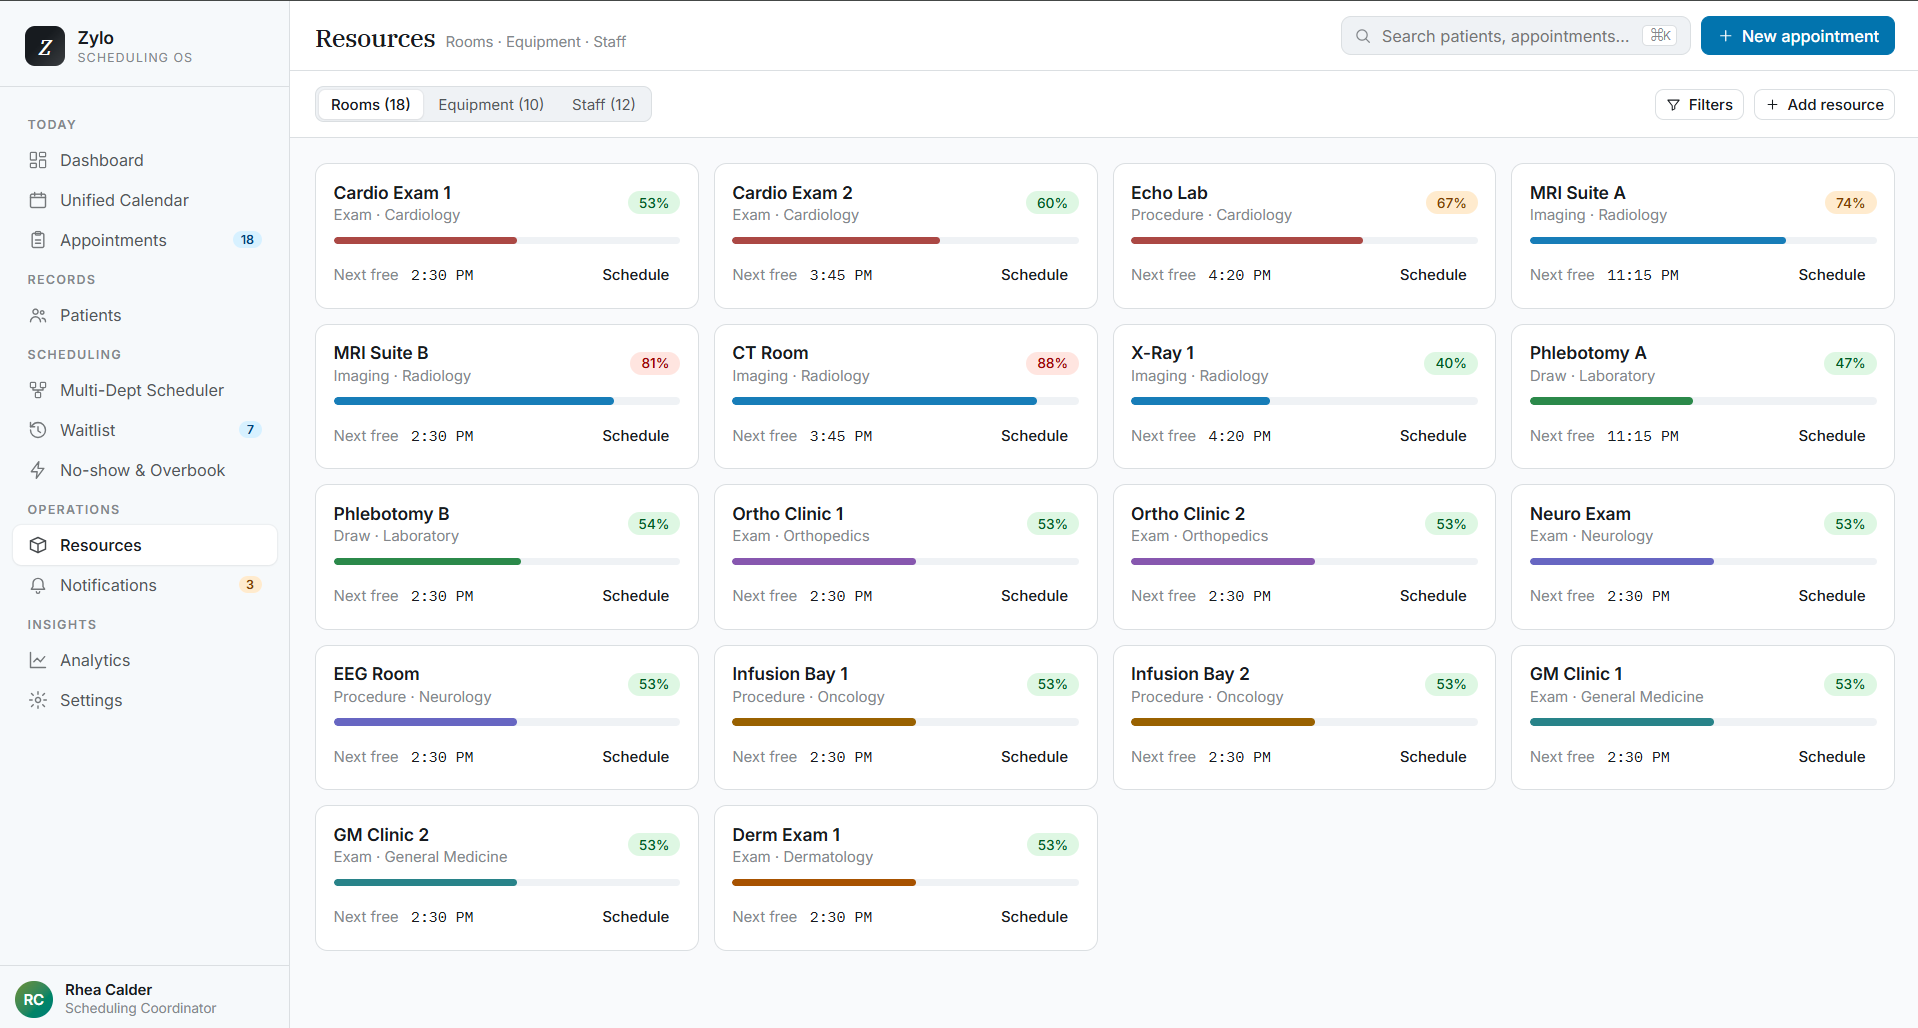Open the Analytics page
This screenshot has width=1918, height=1028.
(x=145, y=660)
